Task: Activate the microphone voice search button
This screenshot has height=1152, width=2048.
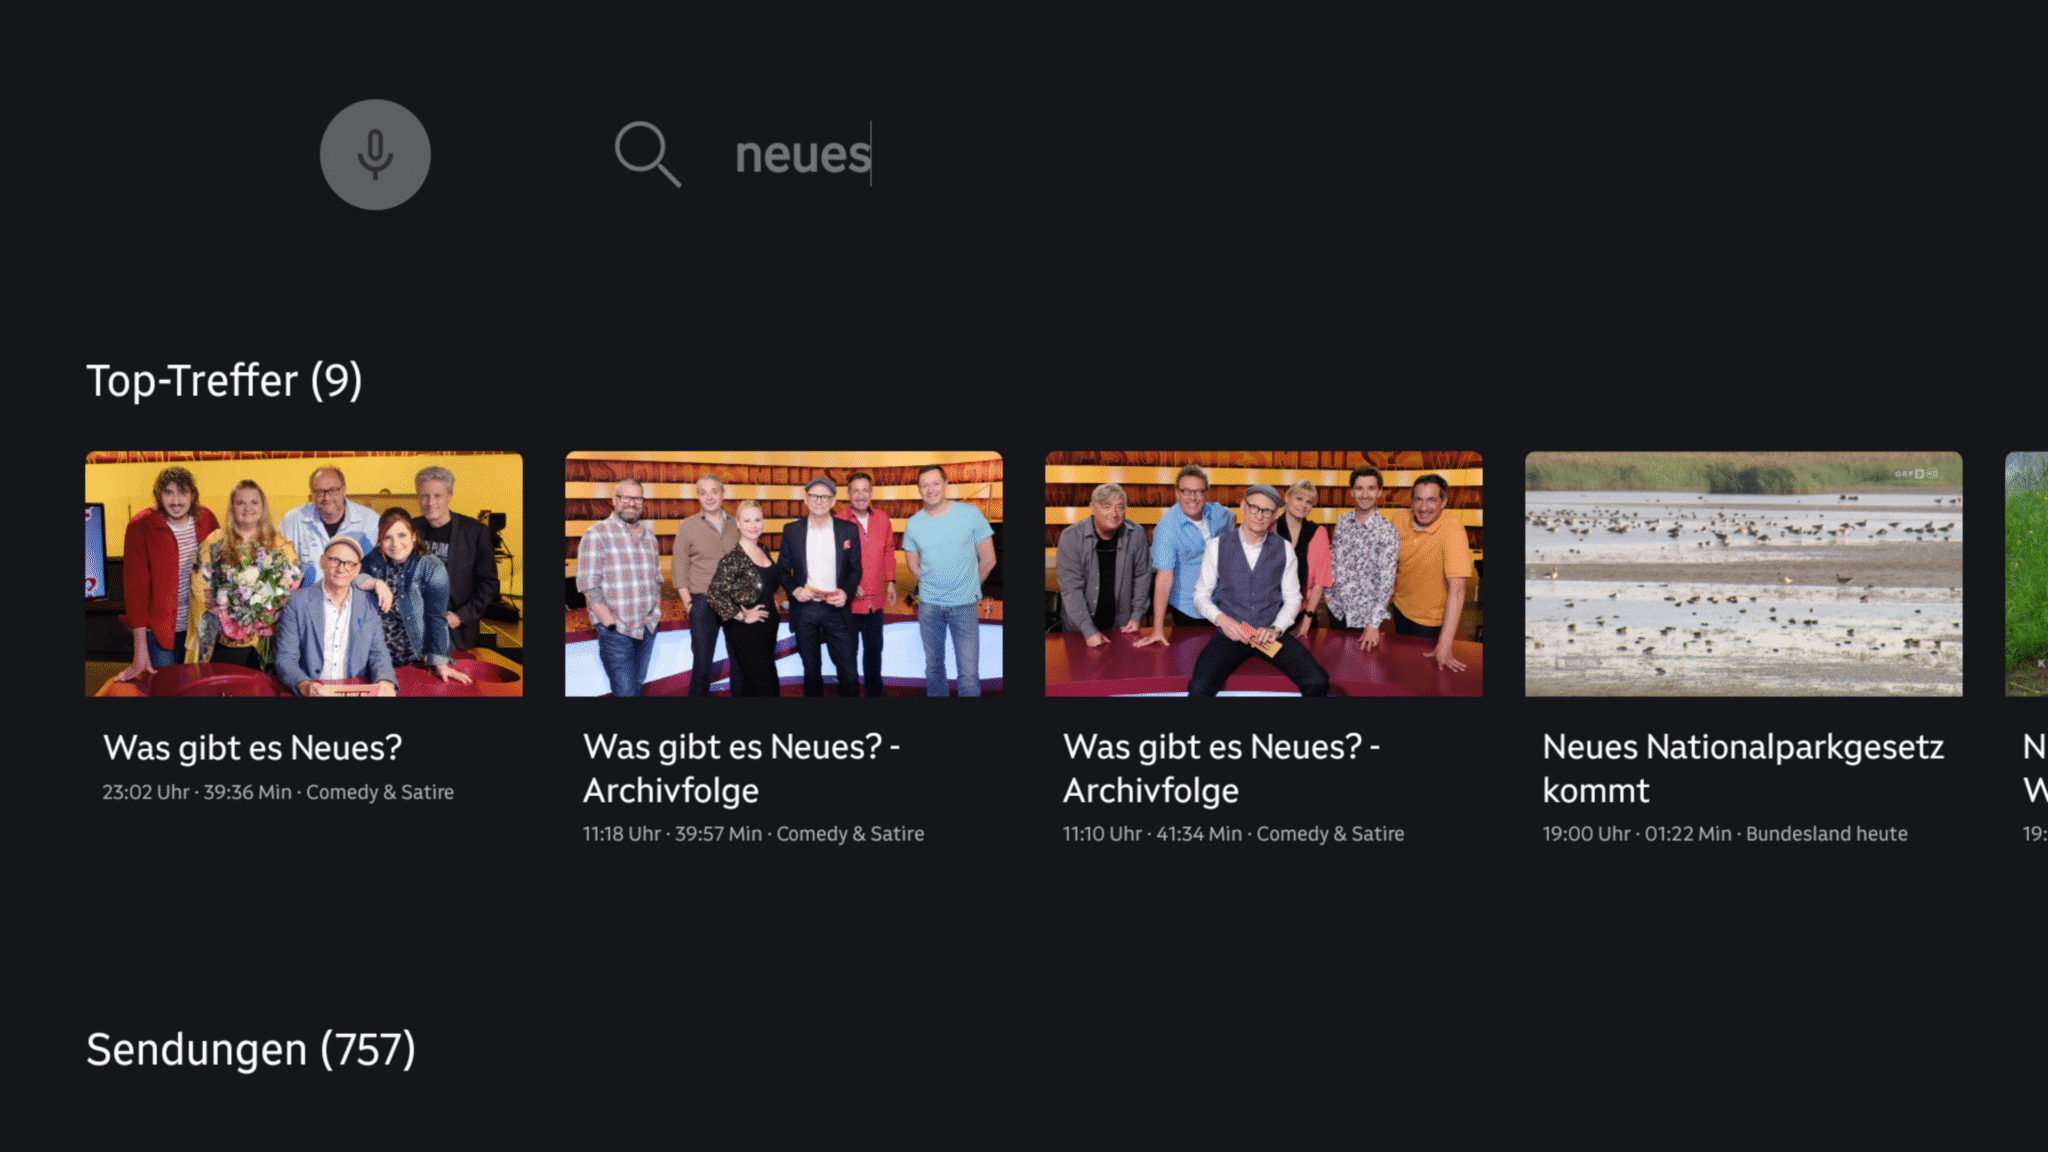Action: coord(375,155)
